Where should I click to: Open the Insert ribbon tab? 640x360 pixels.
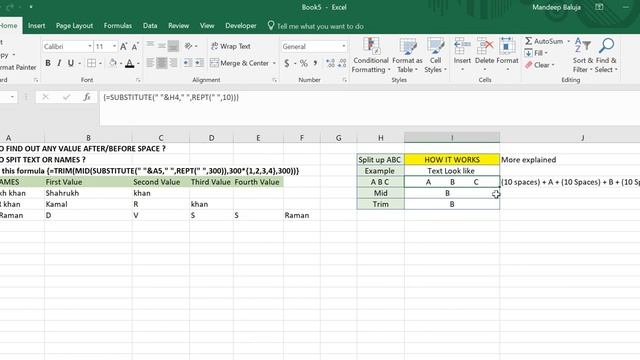[x=36, y=26]
